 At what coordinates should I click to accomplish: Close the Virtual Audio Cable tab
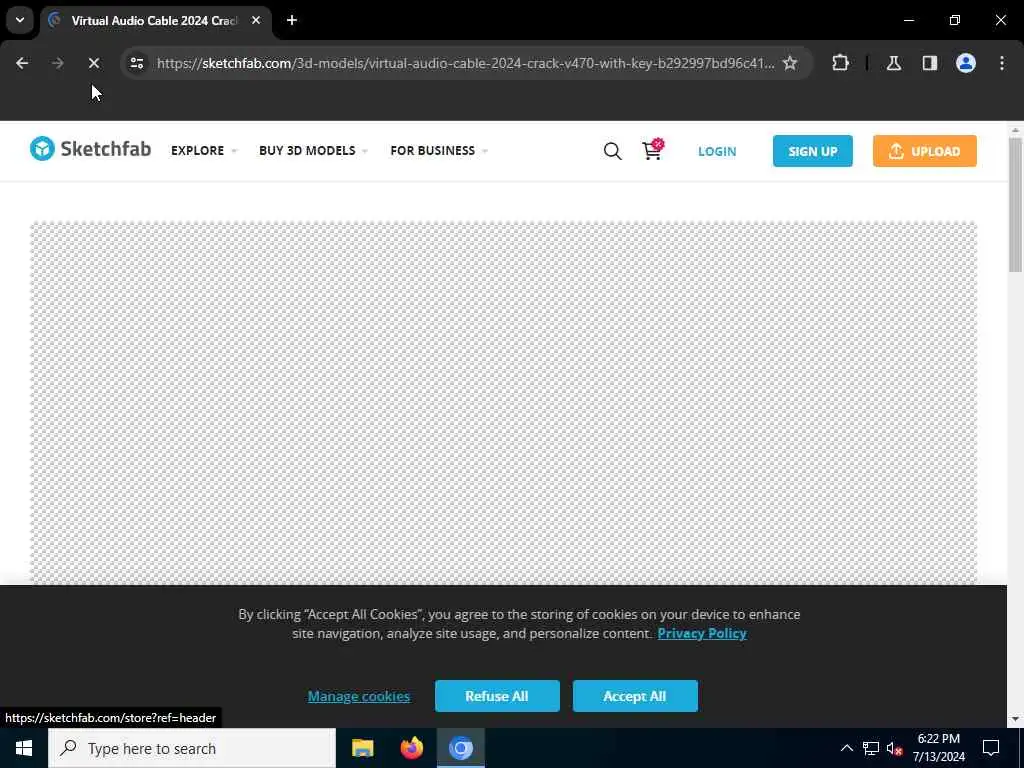pos(256,20)
